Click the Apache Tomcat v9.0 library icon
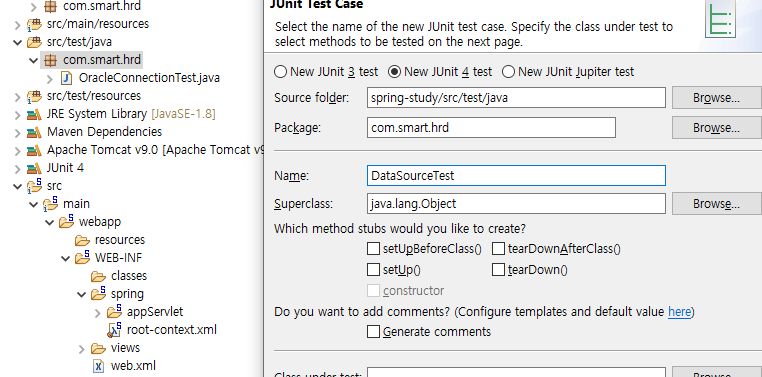762x377 pixels. coord(34,150)
